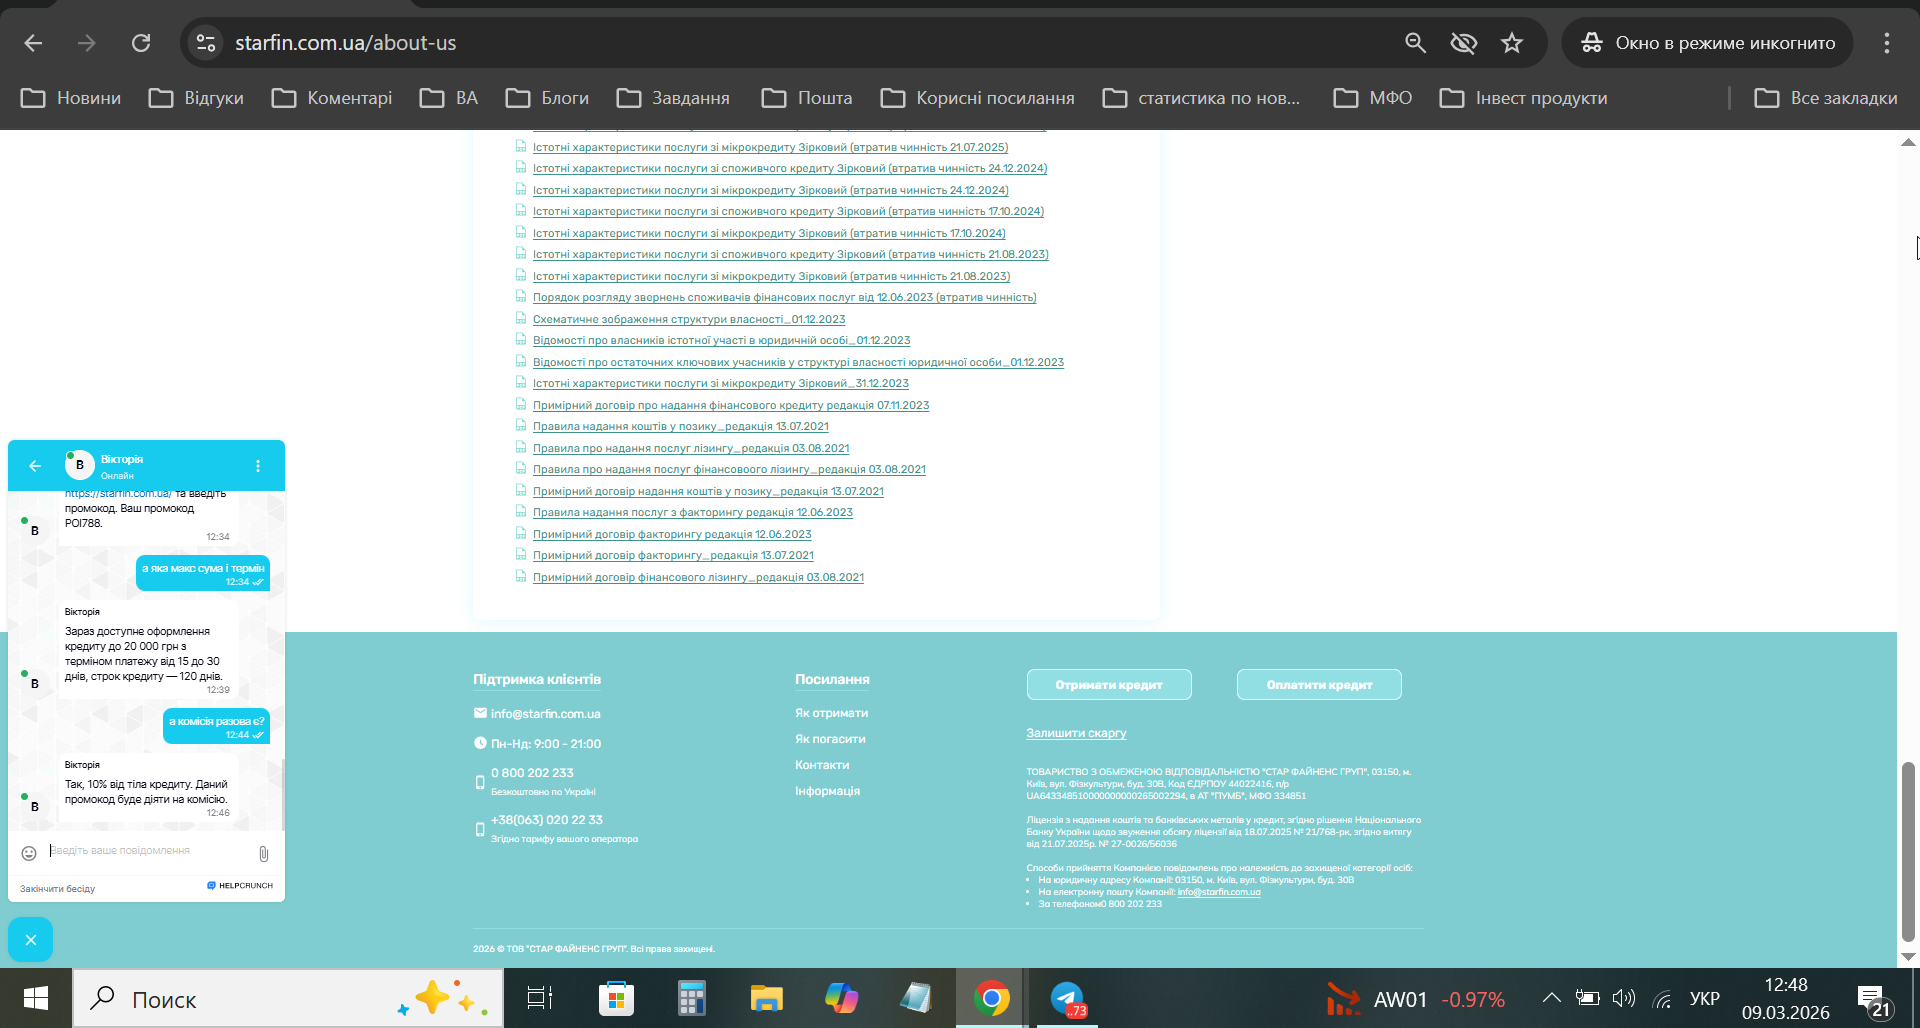Open Calculator from the taskbar

point(691,998)
